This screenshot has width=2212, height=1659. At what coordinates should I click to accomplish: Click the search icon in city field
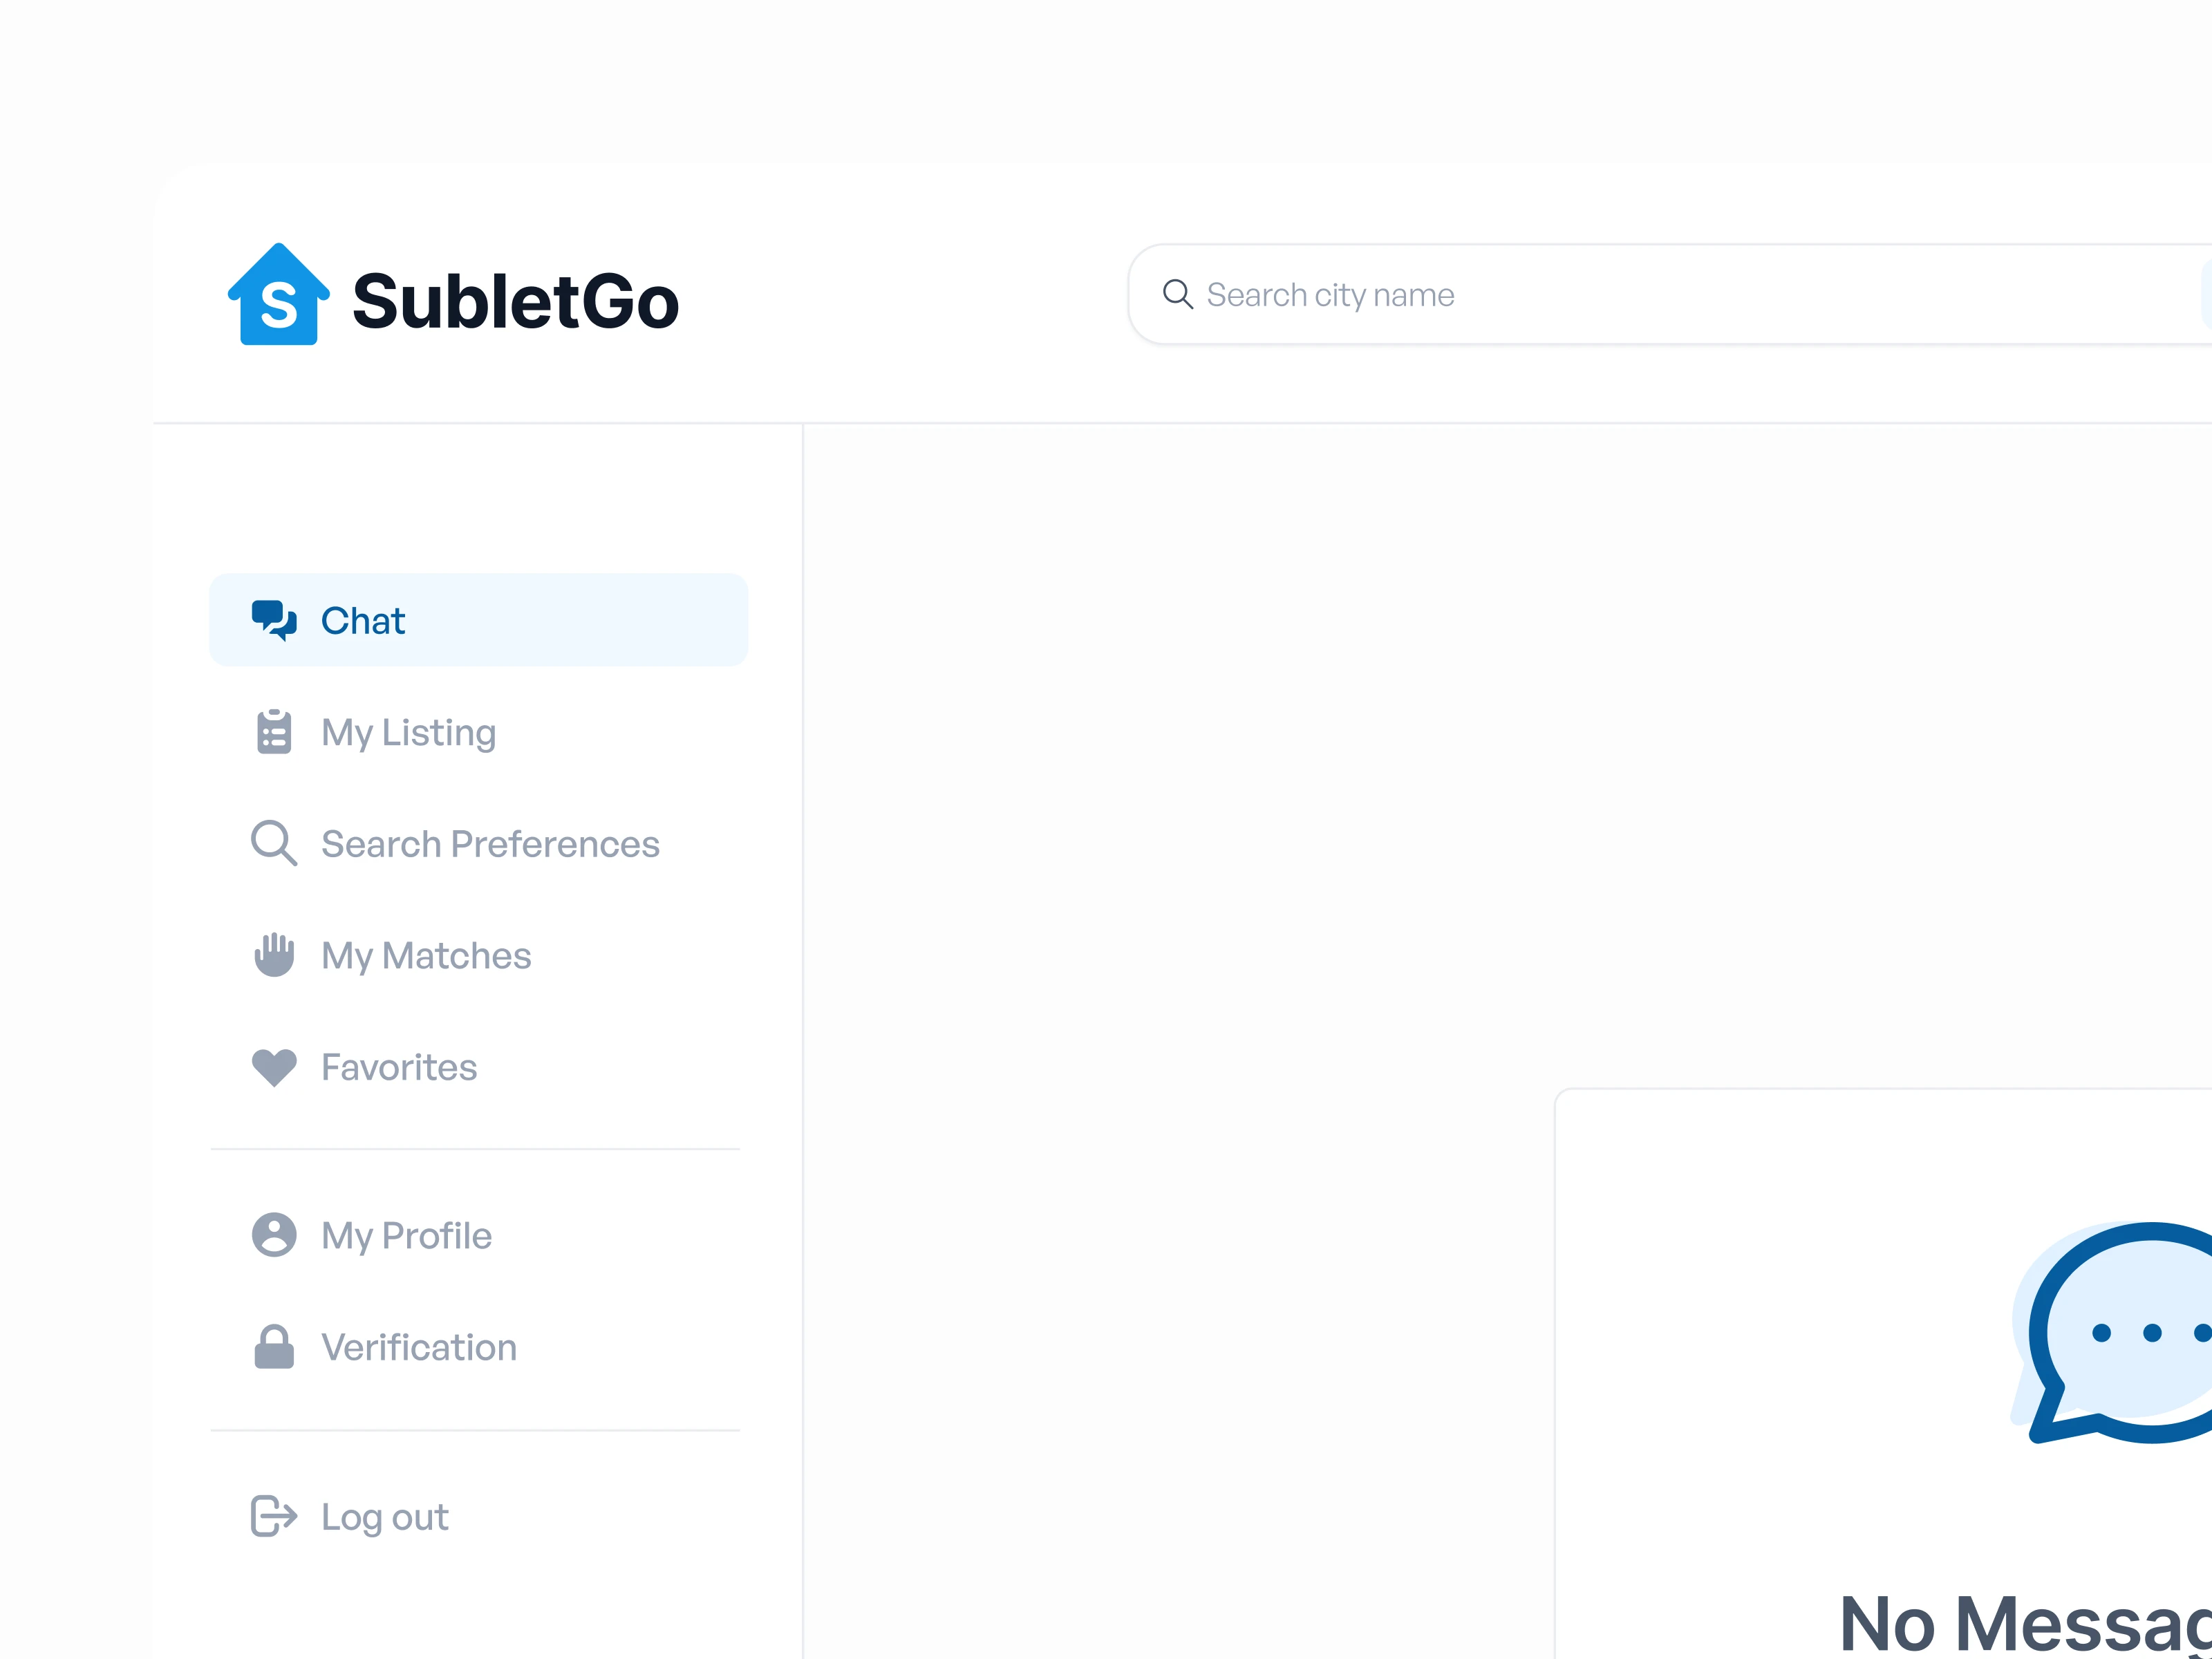click(1177, 294)
